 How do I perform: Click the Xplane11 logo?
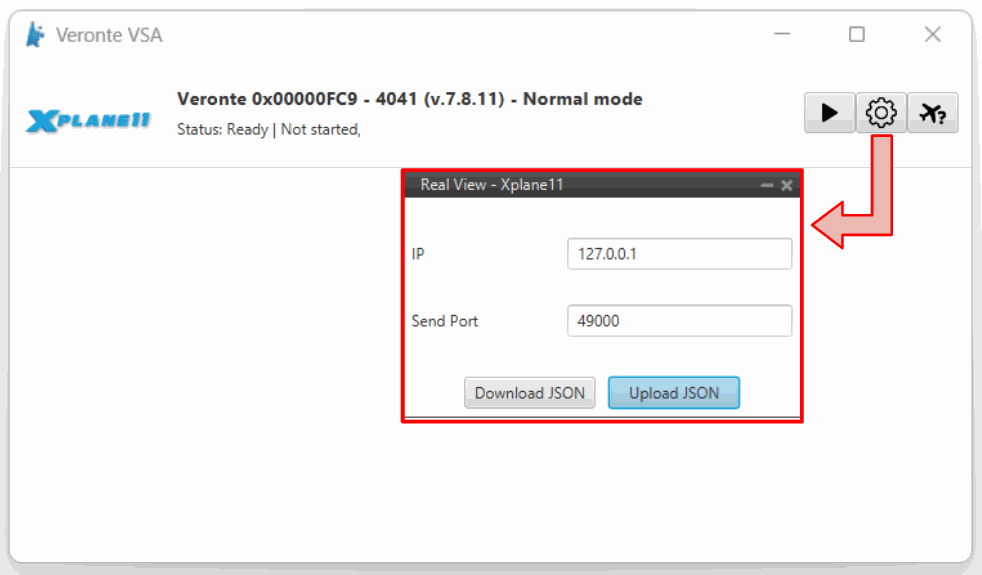coord(88,121)
